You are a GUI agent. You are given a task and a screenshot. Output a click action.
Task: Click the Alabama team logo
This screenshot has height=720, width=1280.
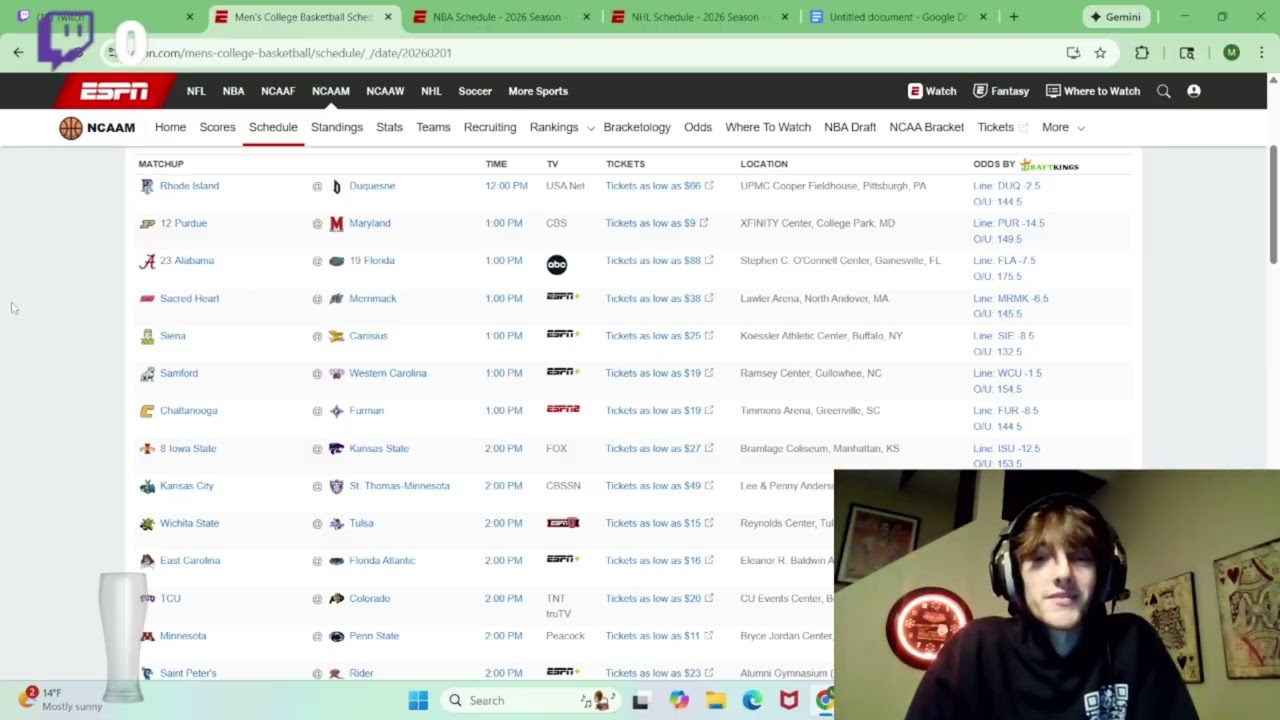coord(147,261)
